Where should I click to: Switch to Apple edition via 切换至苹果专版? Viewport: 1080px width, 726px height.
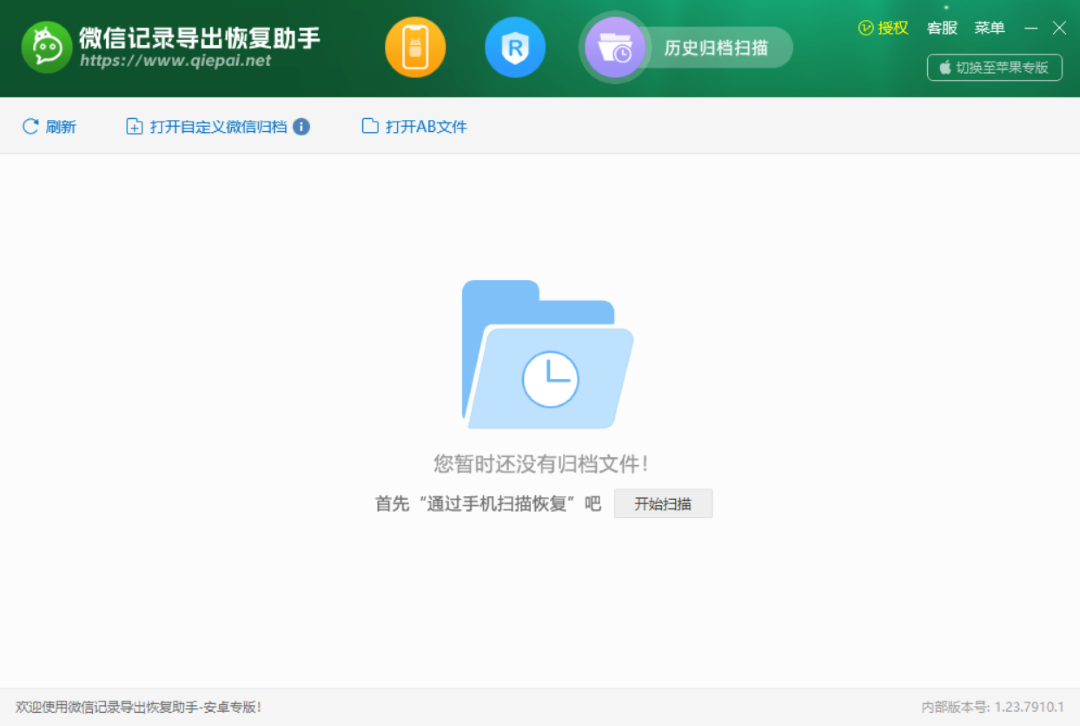(x=995, y=68)
